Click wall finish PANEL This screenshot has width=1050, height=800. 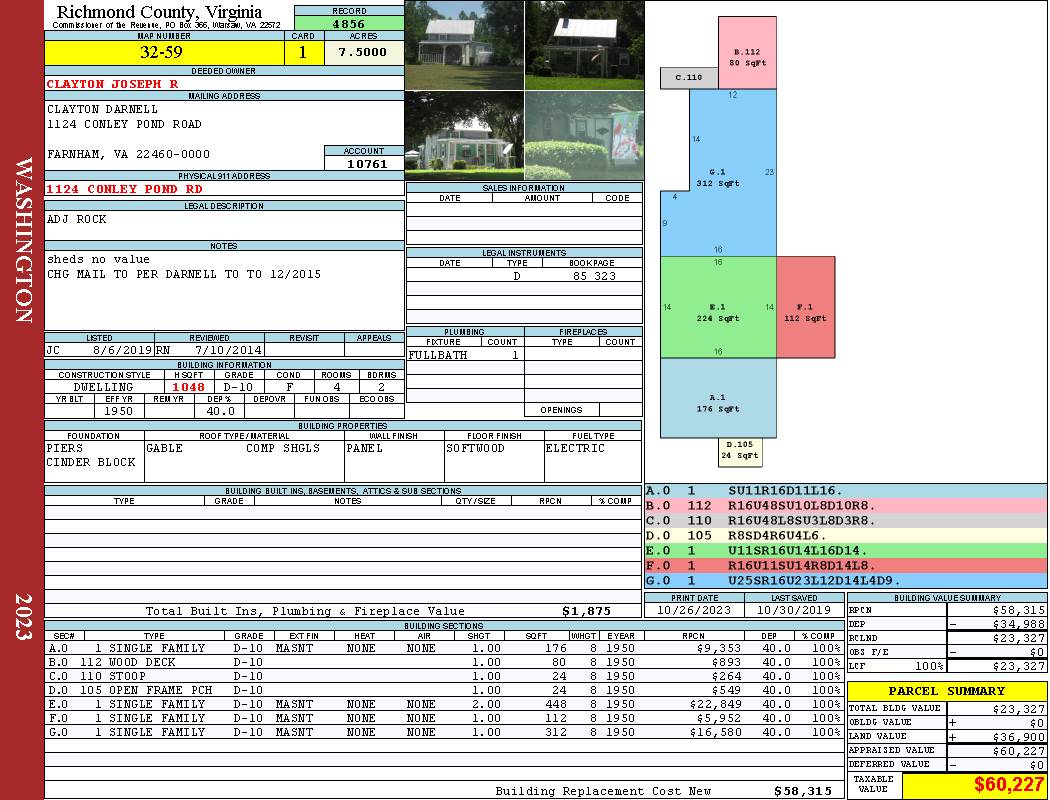(x=364, y=448)
